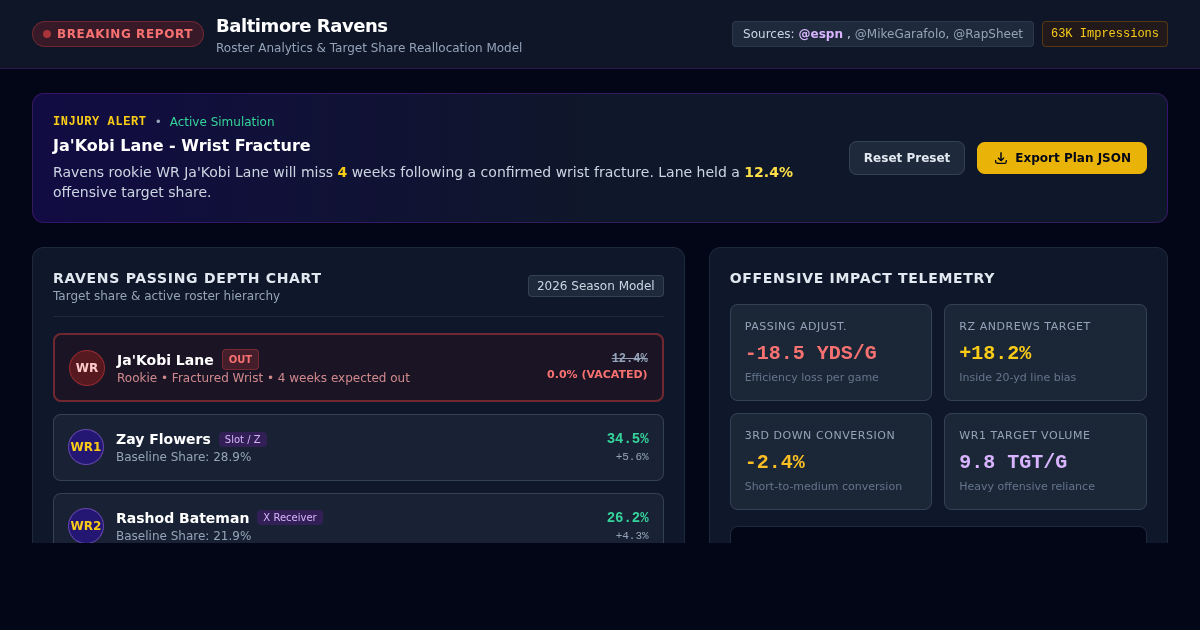The width and height of the screenshot is (1200, 630).
Task: Click the 3rd Down Conversion telemetry card
Action: [x=831, y=461]
